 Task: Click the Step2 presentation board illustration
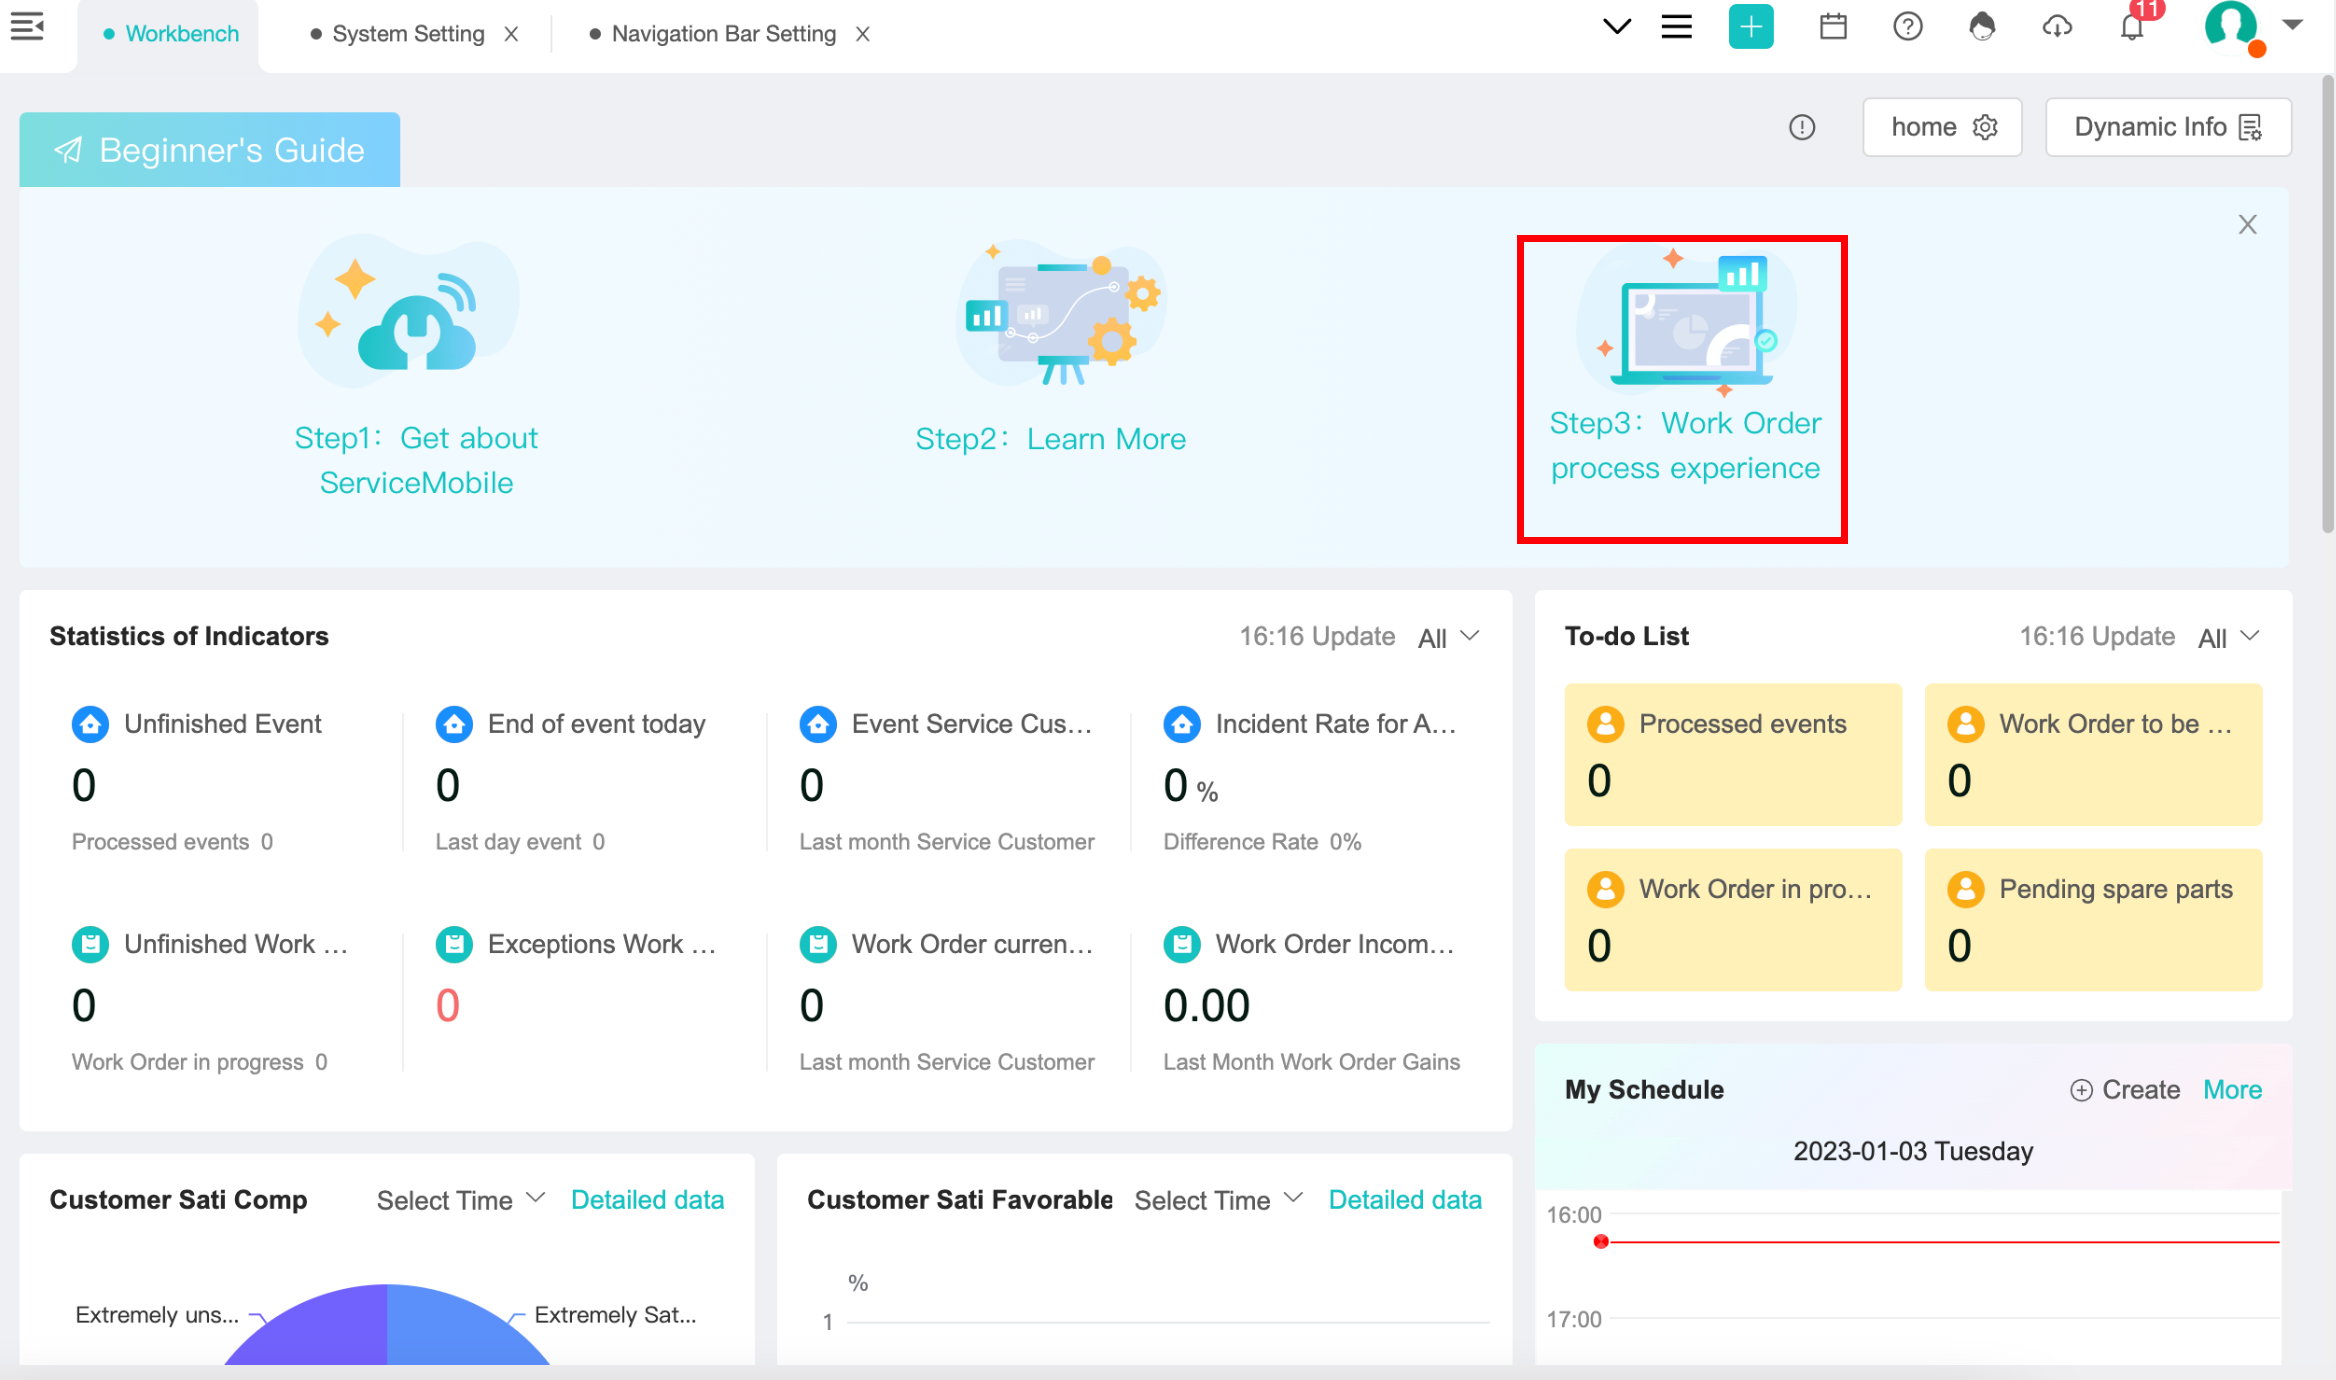(x=1060, y=314)
